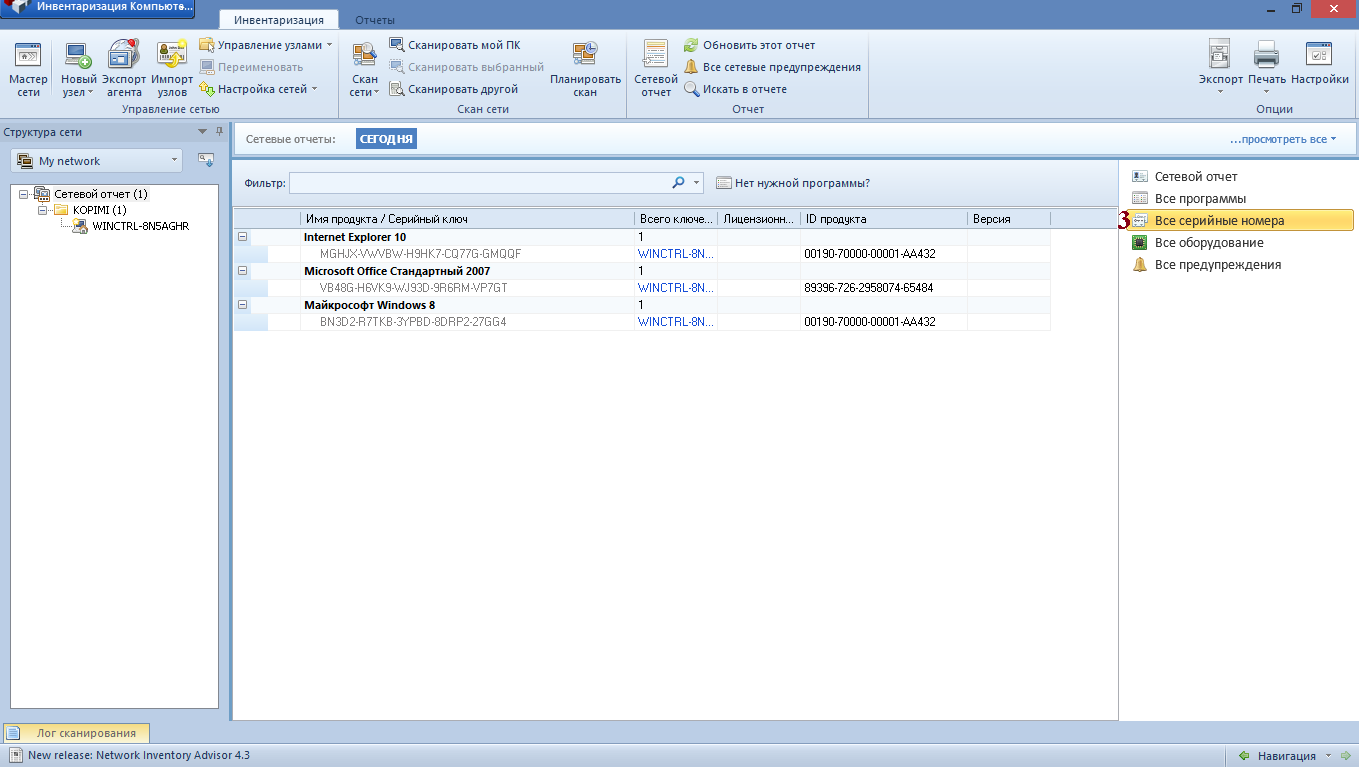
Task: Collapse the Internet Explorer 10 group
Action: (243, 237)
